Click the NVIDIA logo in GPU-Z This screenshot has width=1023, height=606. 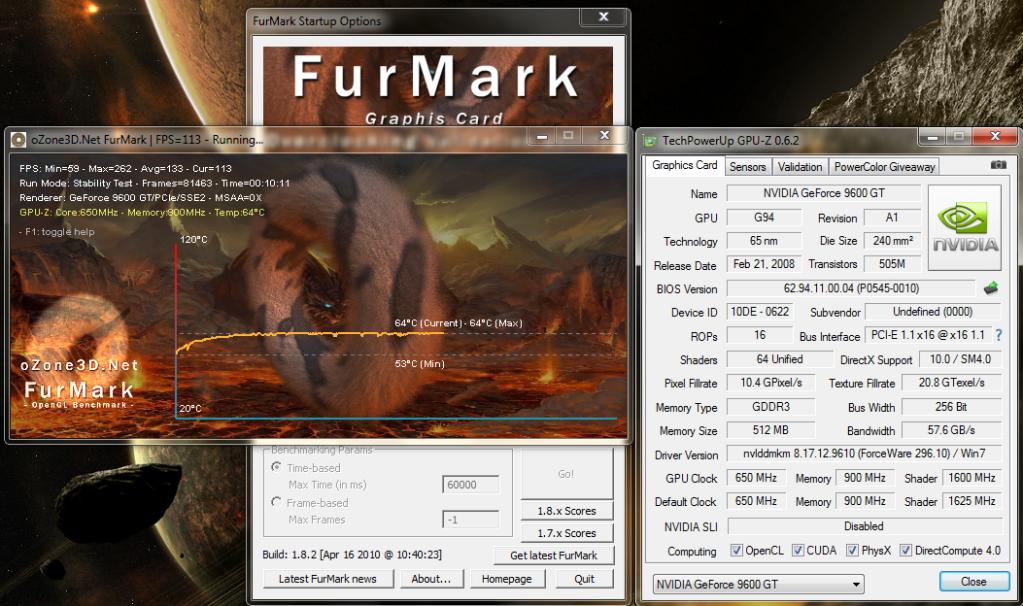point(964,228)
